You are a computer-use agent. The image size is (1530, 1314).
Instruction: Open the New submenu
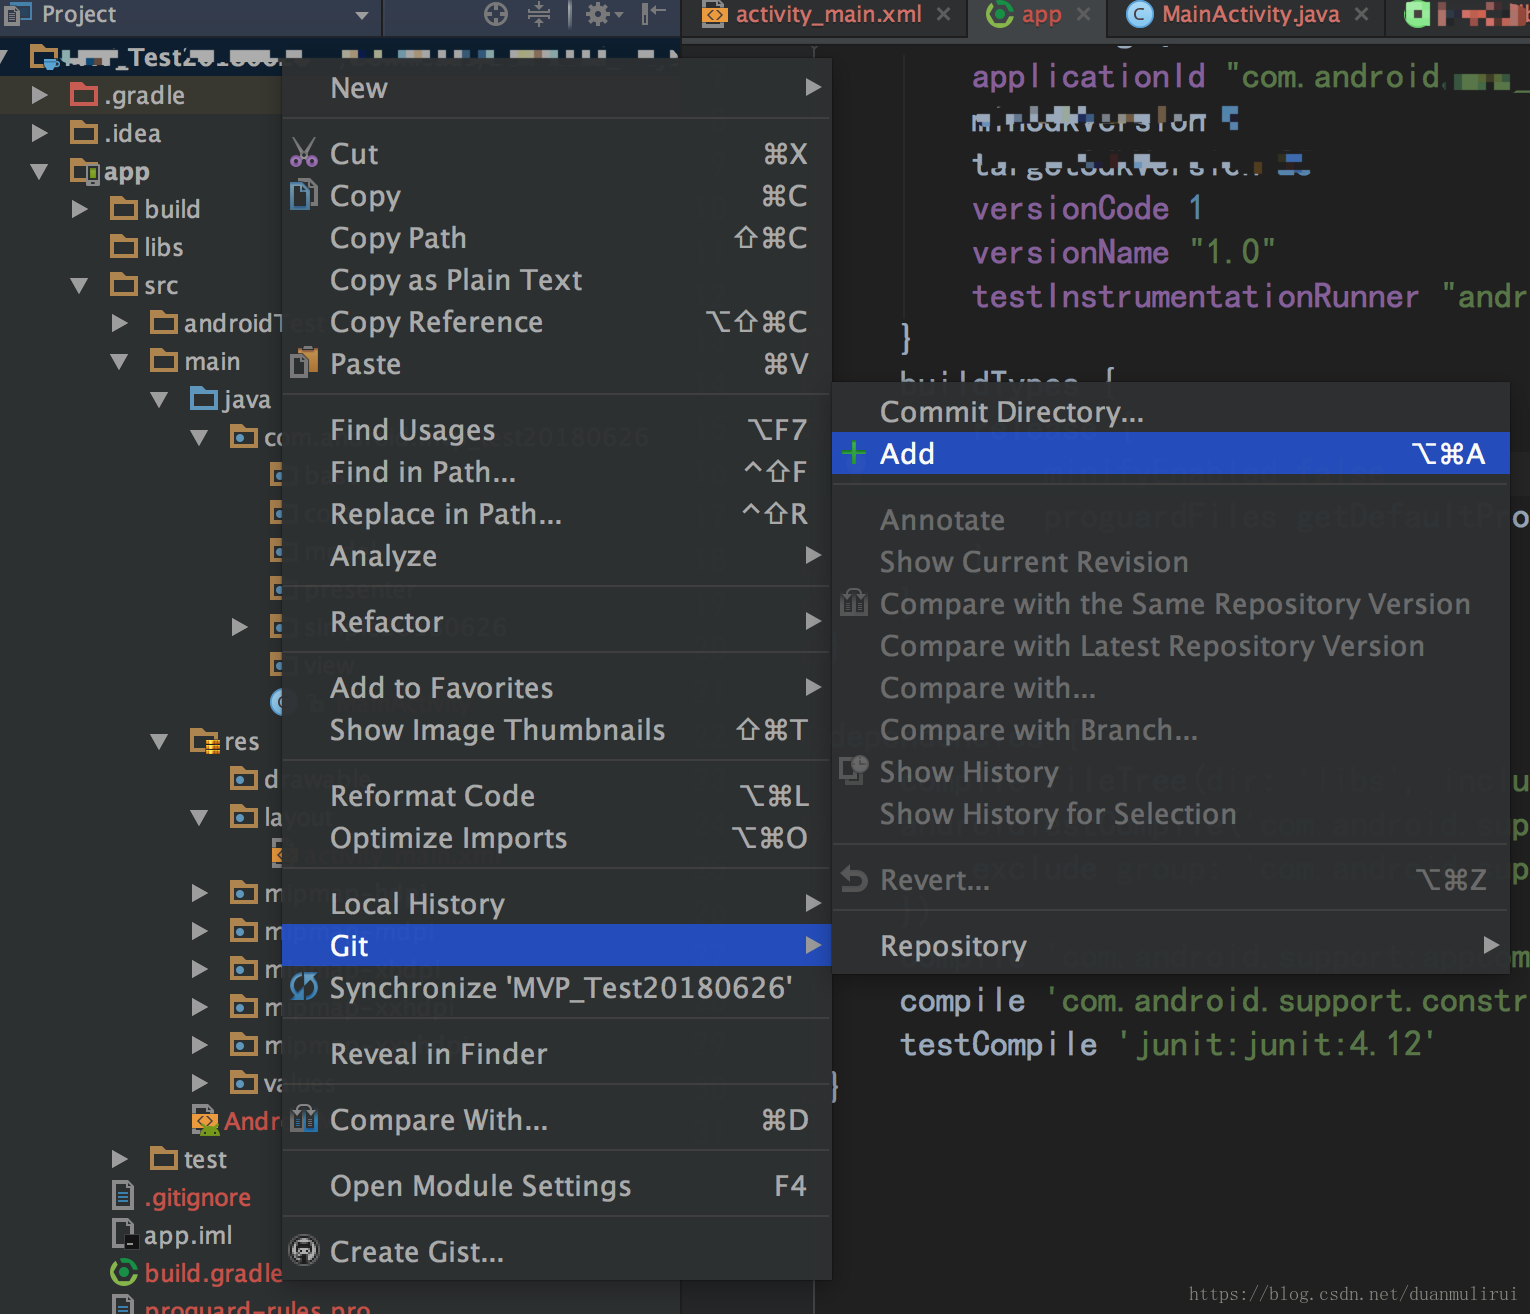pos(557,88)
